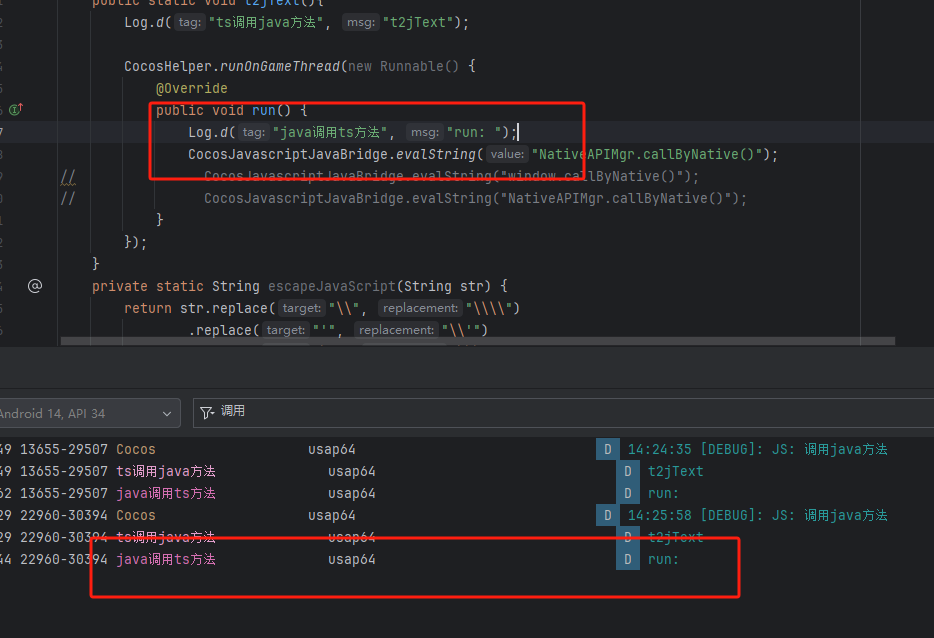The image size is (934, 638).
Task: Click the 'tag:' hint before "ts调用java方法"
Action: pos(189,23)
